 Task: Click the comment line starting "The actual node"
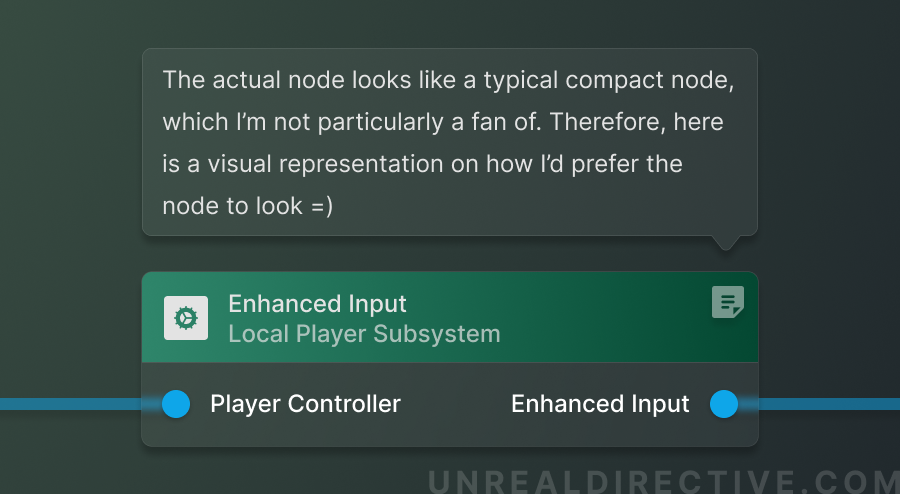click(448, 80)
